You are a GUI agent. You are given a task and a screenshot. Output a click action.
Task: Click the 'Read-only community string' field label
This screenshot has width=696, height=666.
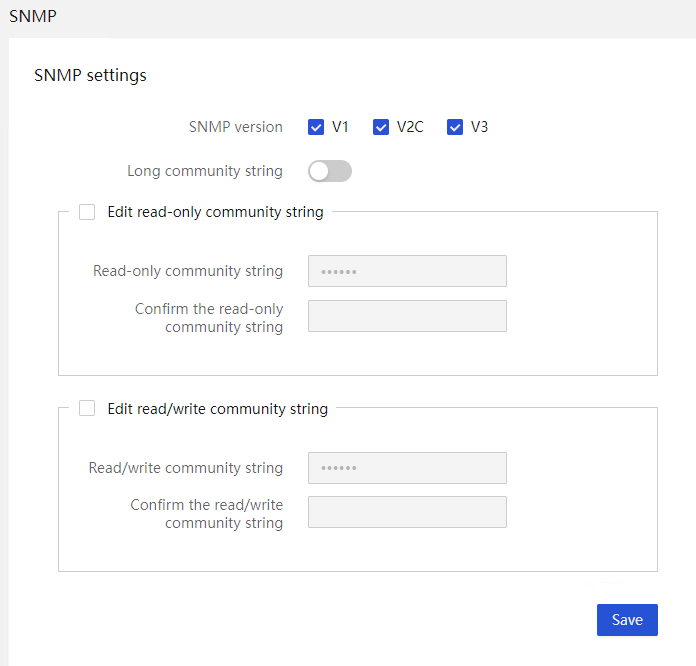point(188,271)
